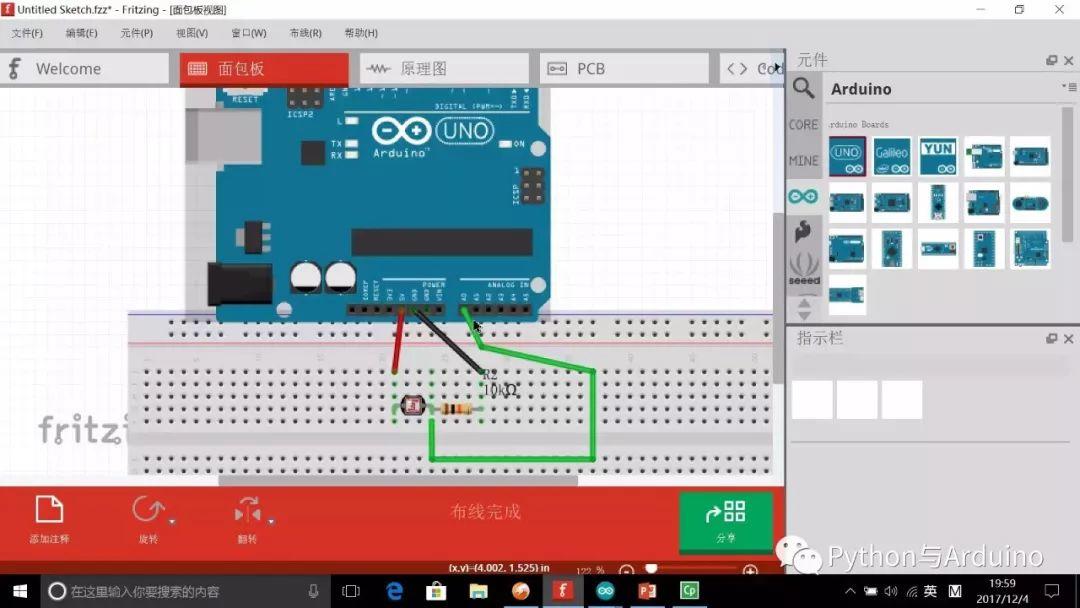The height and width of the screenshot is (608, 1080).
Task: Select fourth board in first parts row
Action: tap(984, 156)
